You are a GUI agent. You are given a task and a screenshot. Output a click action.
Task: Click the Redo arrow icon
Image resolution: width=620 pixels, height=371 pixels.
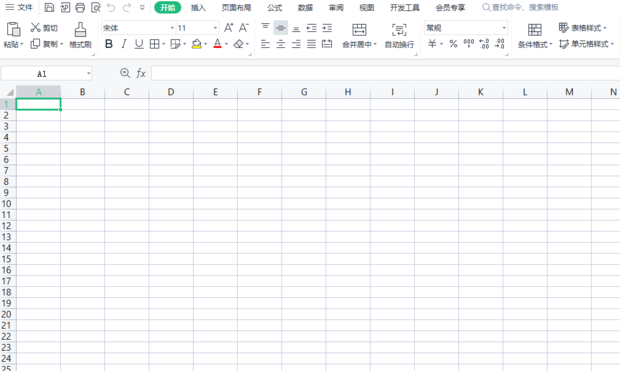click(127, 7)
